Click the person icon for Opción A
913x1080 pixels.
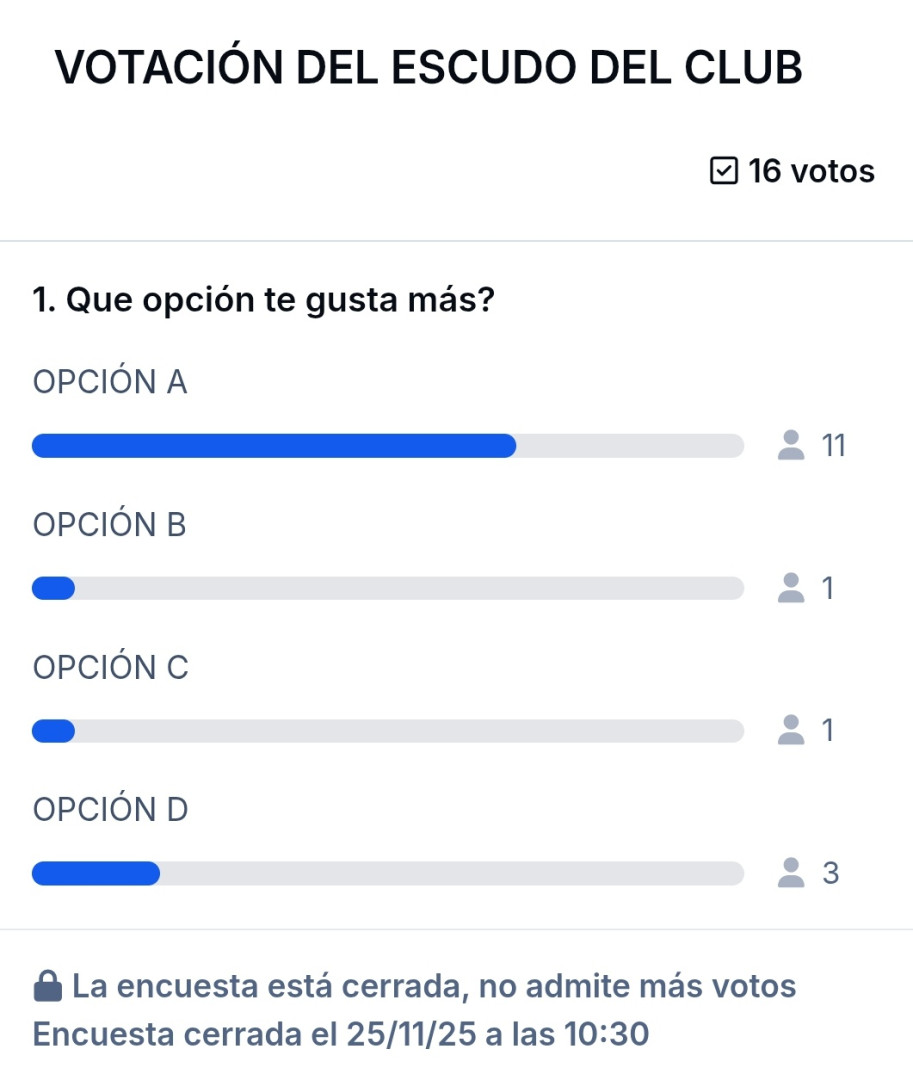(791, 445)
